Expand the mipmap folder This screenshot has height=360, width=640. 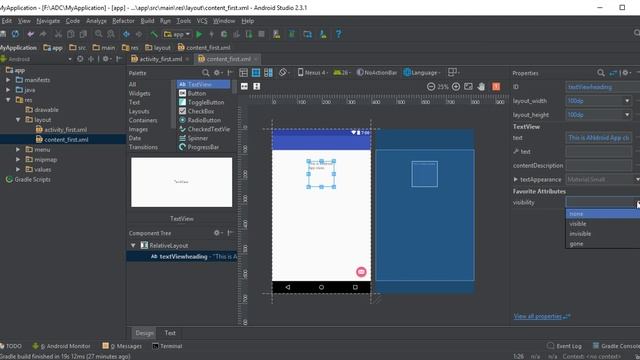18,159
